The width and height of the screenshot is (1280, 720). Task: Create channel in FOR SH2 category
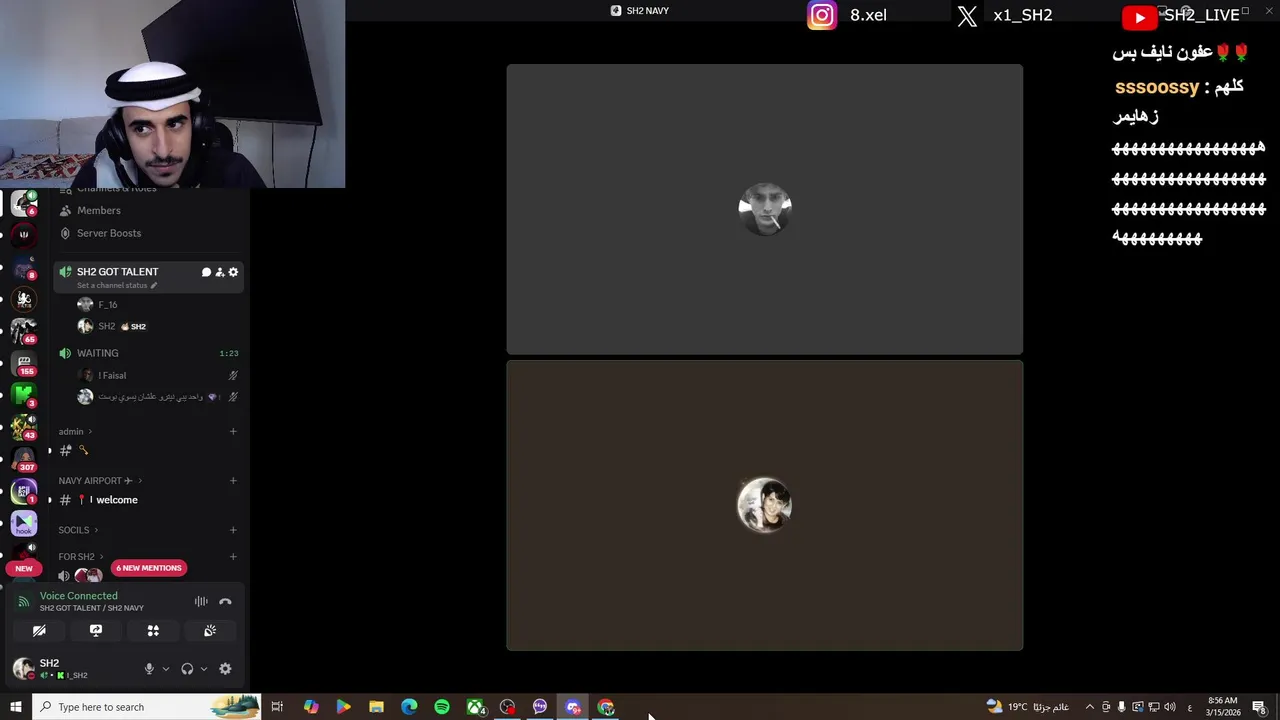233,557
